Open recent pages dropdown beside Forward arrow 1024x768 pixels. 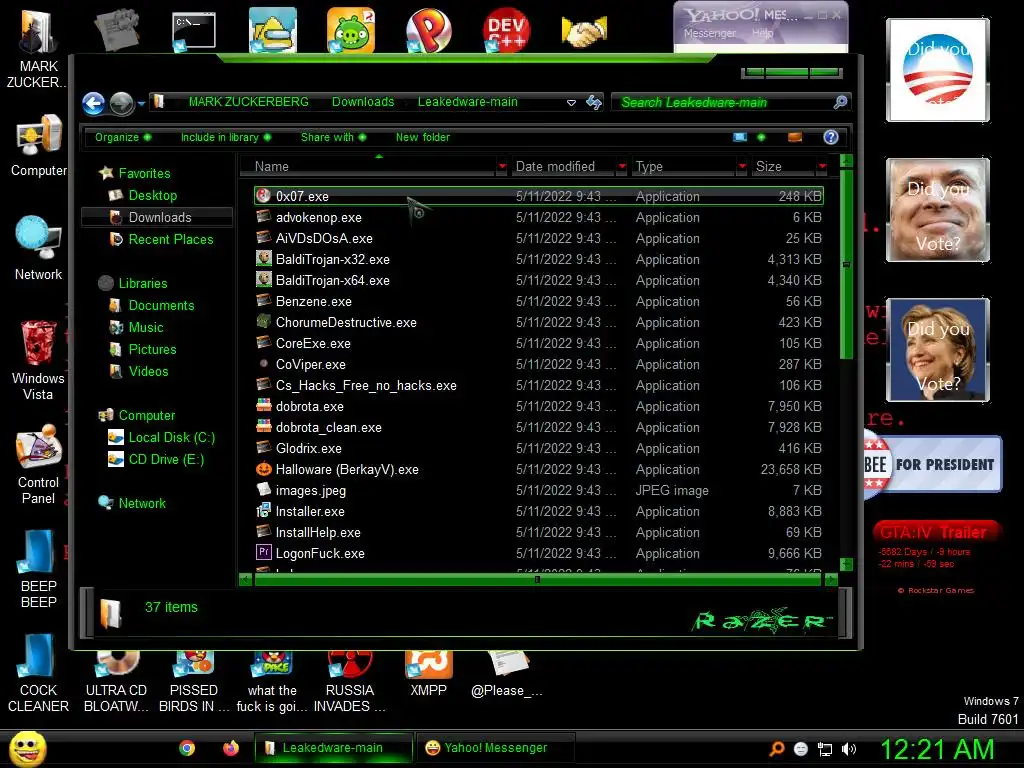141,103
